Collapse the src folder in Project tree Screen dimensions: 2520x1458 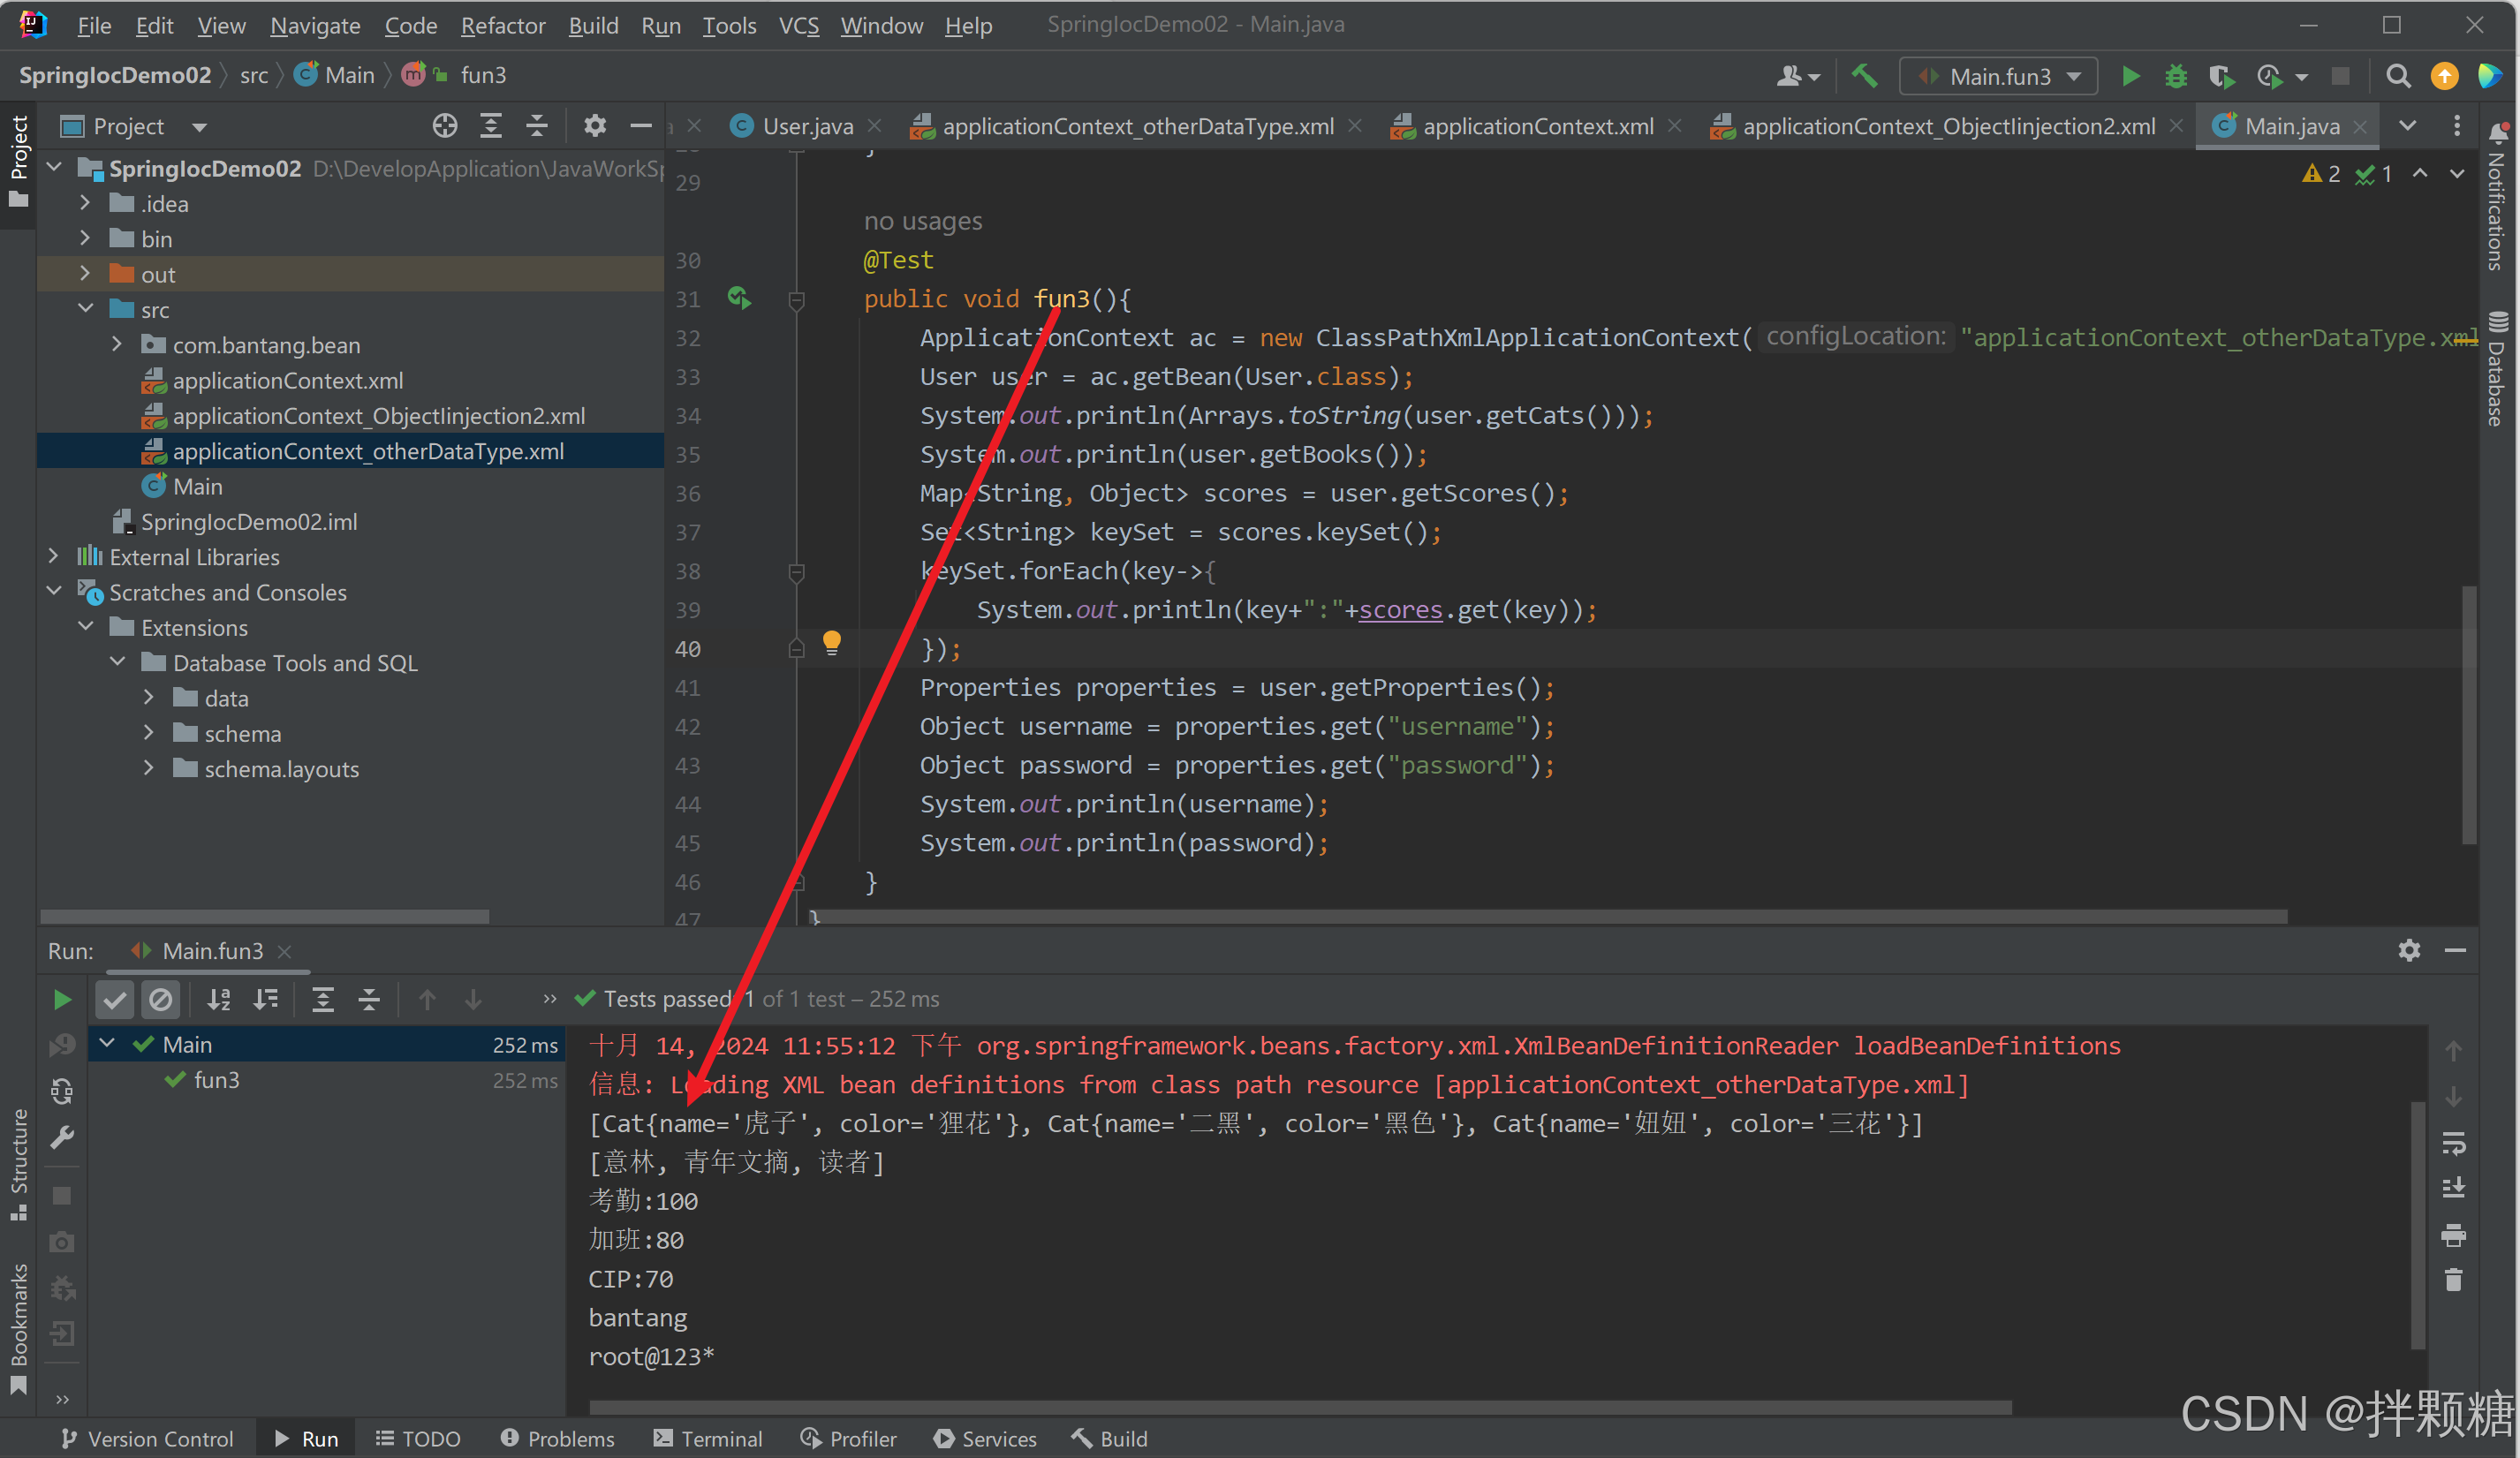86,310
